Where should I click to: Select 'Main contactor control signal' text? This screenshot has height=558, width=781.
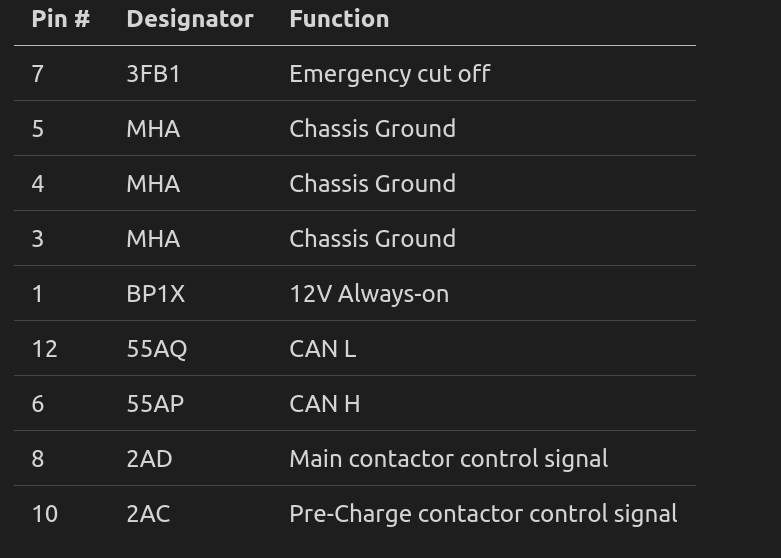click(x=448, y=459)
